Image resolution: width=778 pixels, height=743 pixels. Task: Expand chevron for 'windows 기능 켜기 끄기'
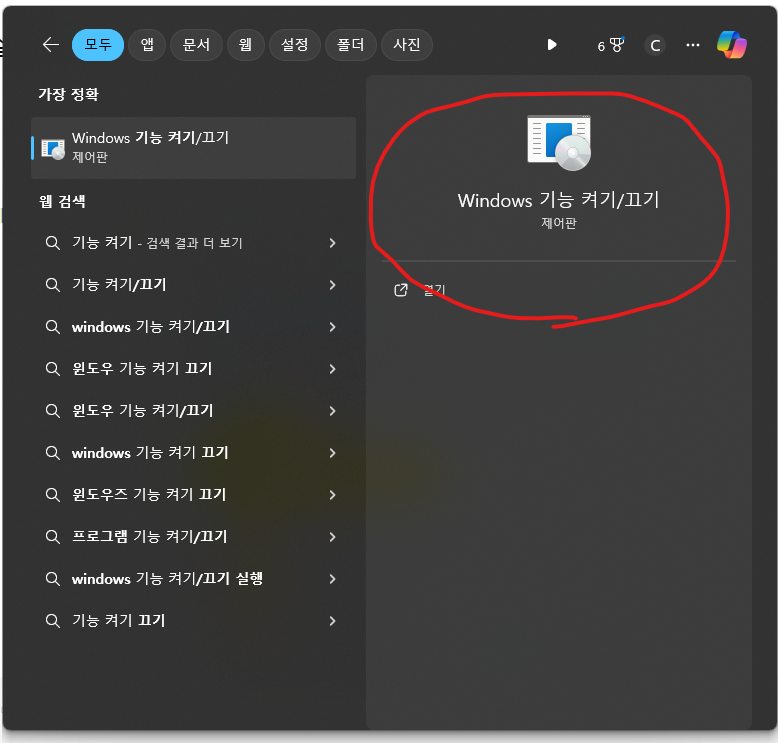point(332,453)
